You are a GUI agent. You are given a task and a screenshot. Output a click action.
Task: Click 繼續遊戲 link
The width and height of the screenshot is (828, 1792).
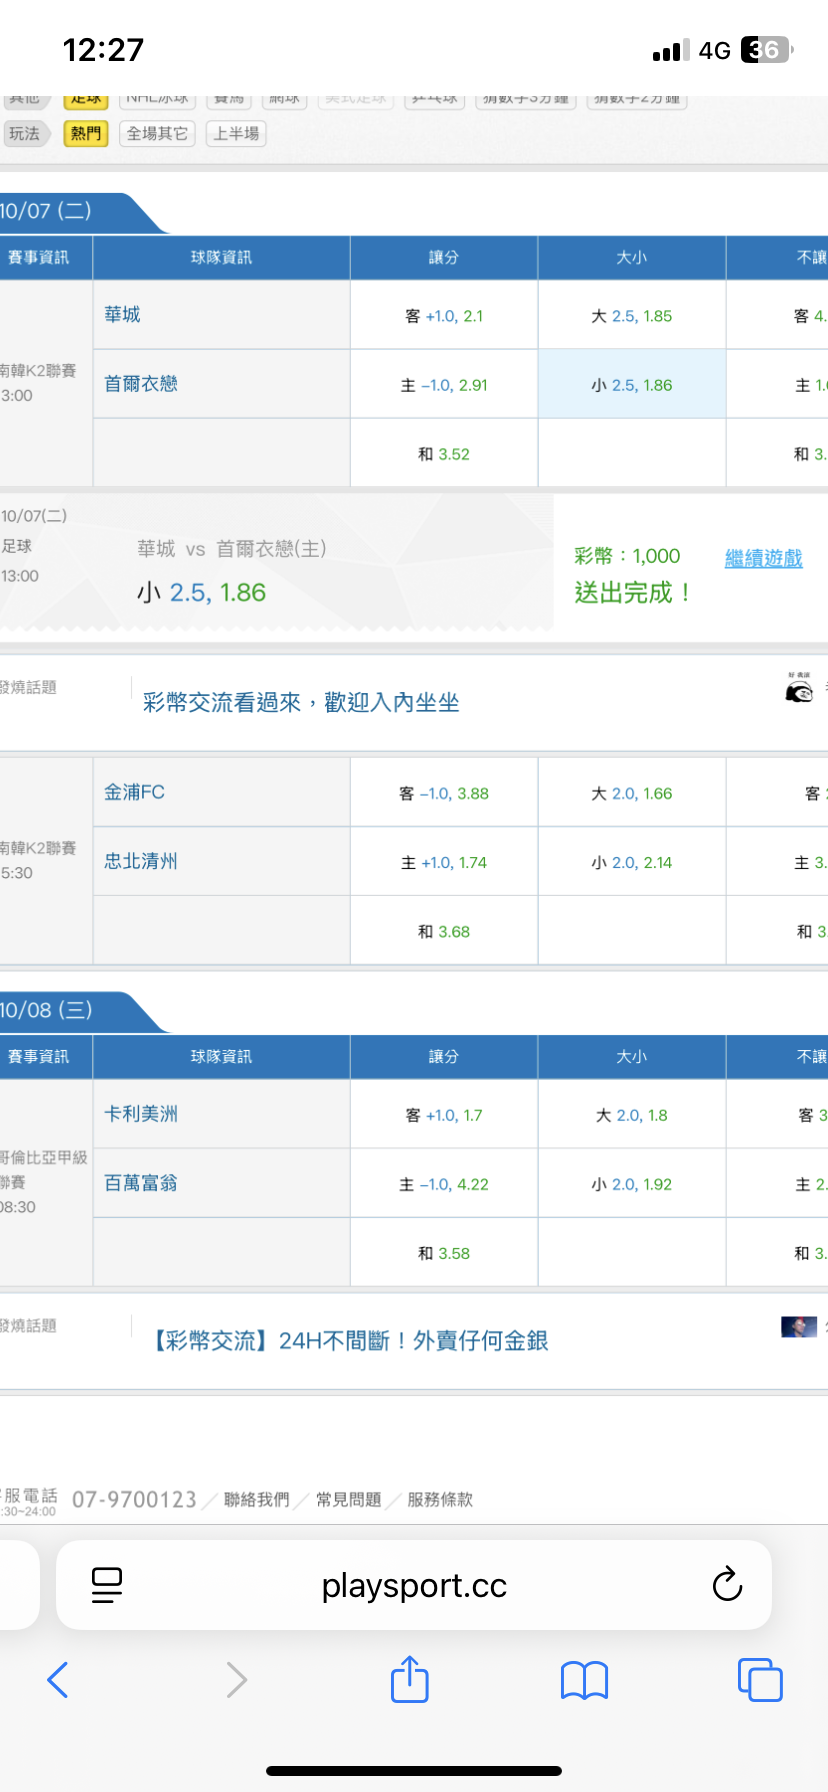(x=763, y=558)
